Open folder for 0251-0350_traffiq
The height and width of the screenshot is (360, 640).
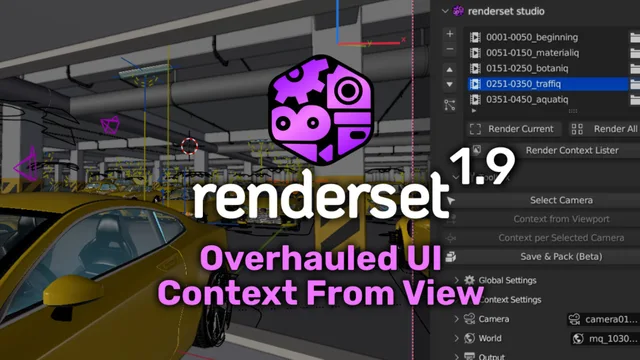(x=635, y=84)
